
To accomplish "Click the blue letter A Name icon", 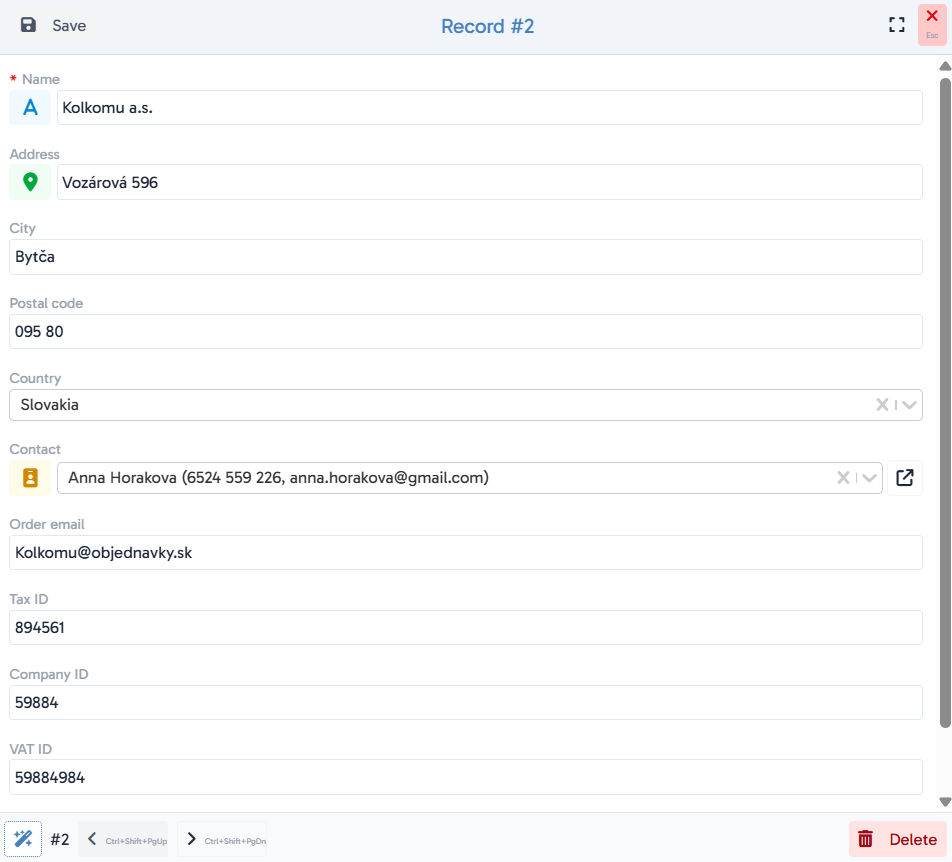I will [30, 107].
